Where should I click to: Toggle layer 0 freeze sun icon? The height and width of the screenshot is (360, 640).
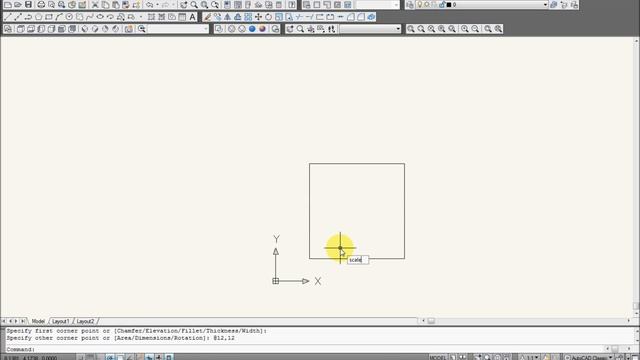tap(427, 5)
